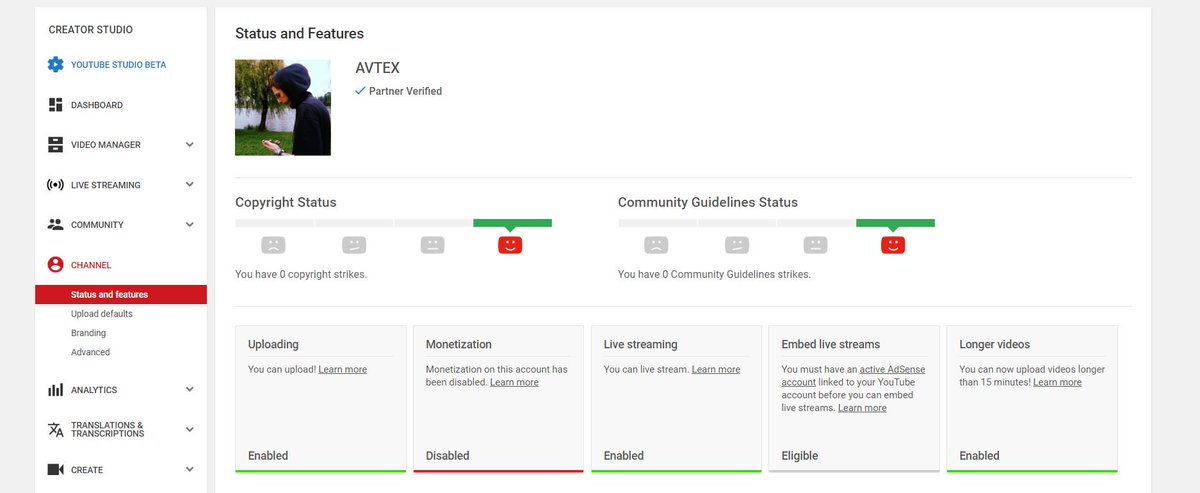The width and height of the screenshot is (1200, 493).
Task: Click the Live Streaming broadcast icon
Action: click(x=56, y=185)
